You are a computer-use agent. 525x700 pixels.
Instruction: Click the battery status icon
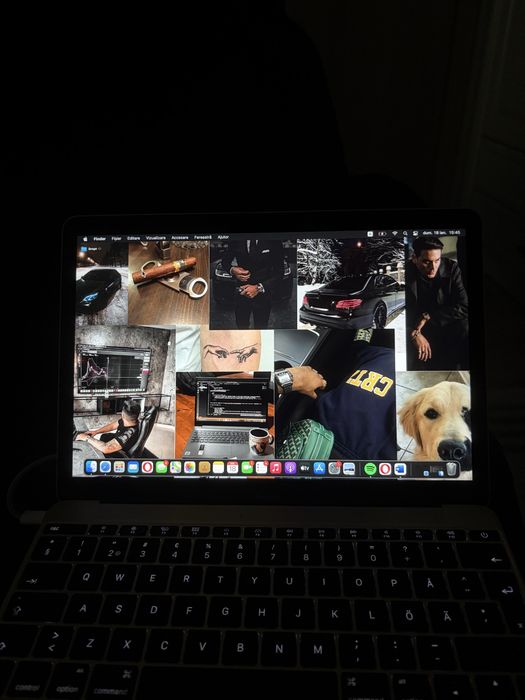tap(382, 233)
